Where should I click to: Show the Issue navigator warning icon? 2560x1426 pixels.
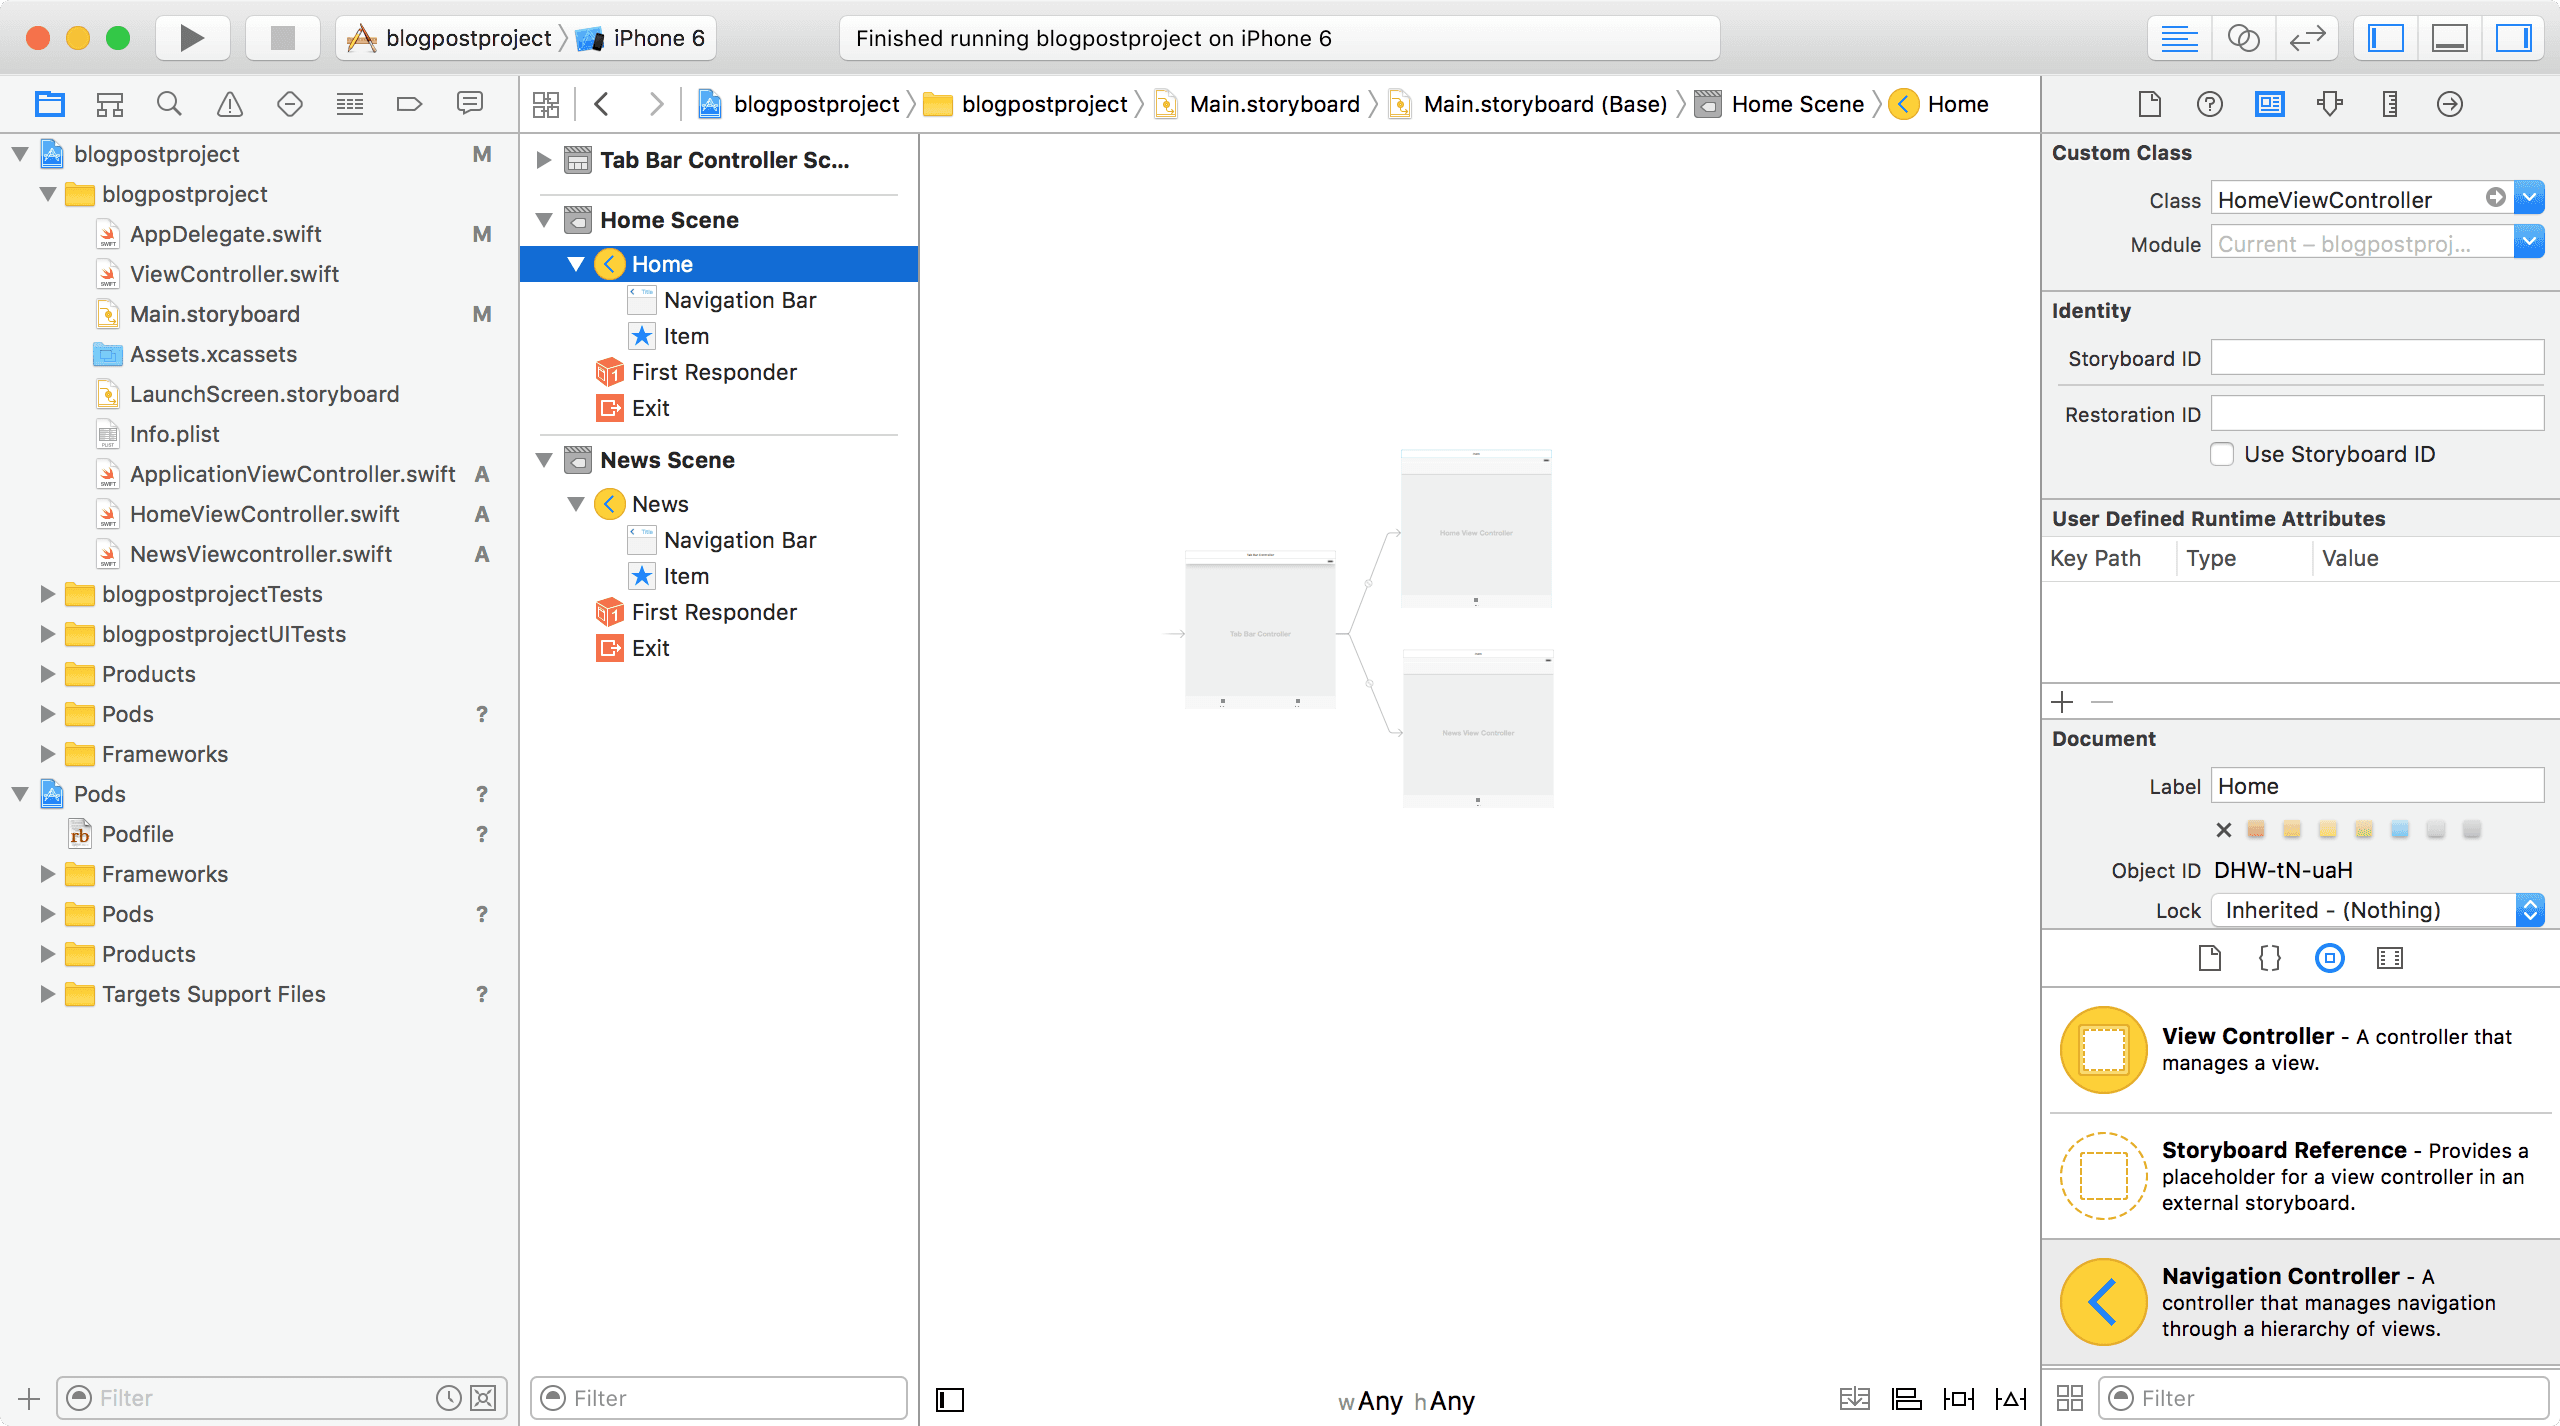230,104
